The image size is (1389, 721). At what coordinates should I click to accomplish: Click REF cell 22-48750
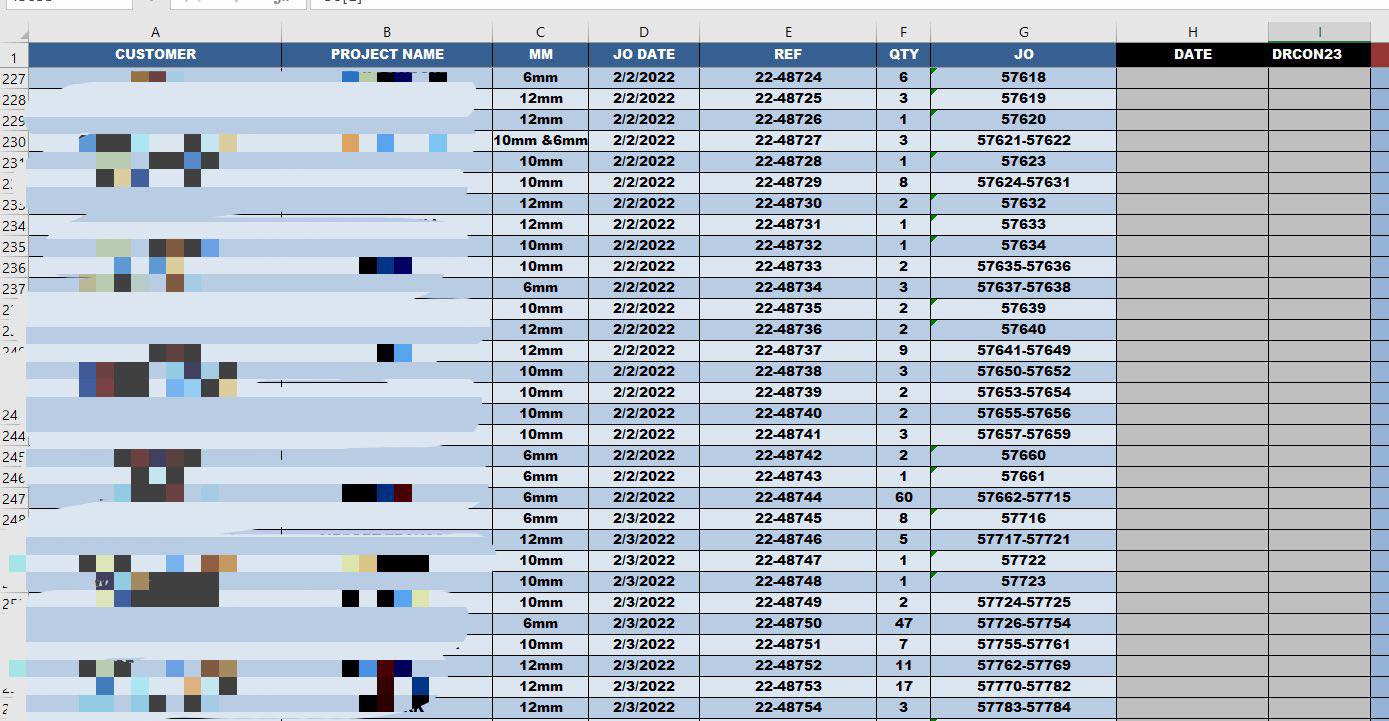[788, 623]
